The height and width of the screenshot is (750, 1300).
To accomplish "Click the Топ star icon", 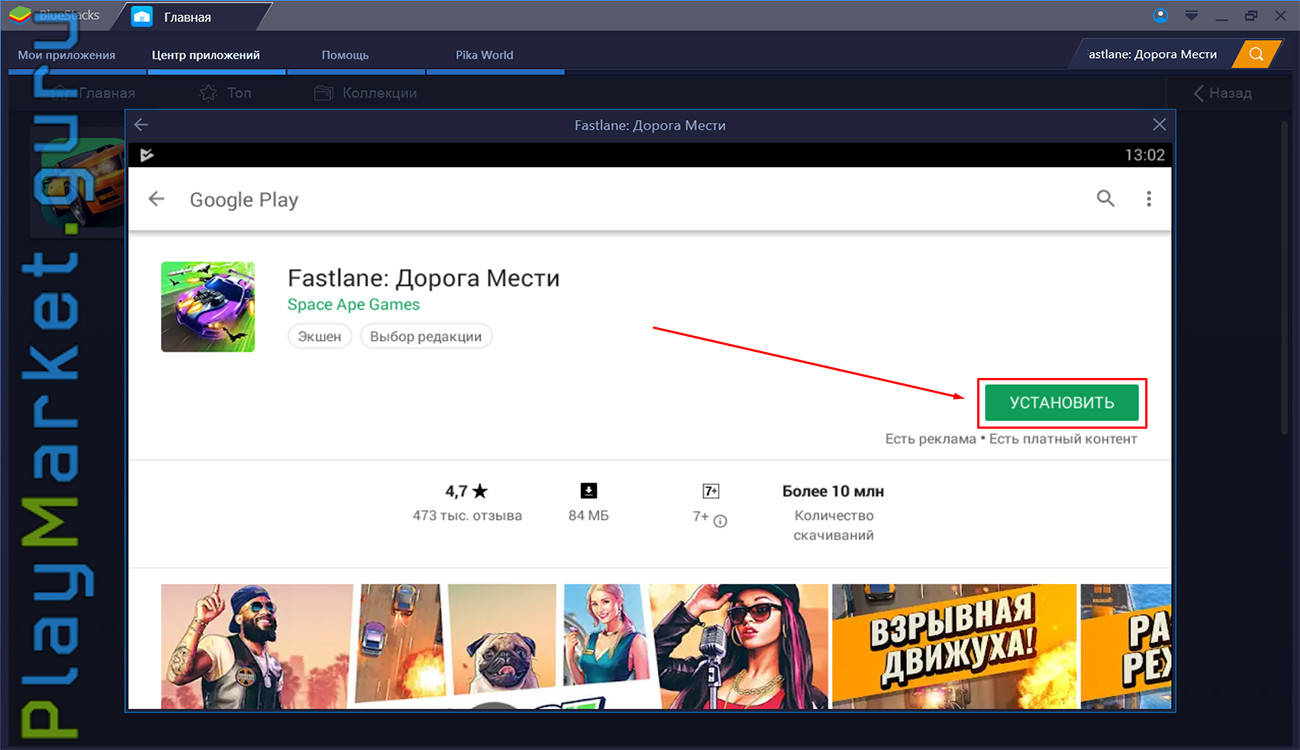I will pos(208,93).
